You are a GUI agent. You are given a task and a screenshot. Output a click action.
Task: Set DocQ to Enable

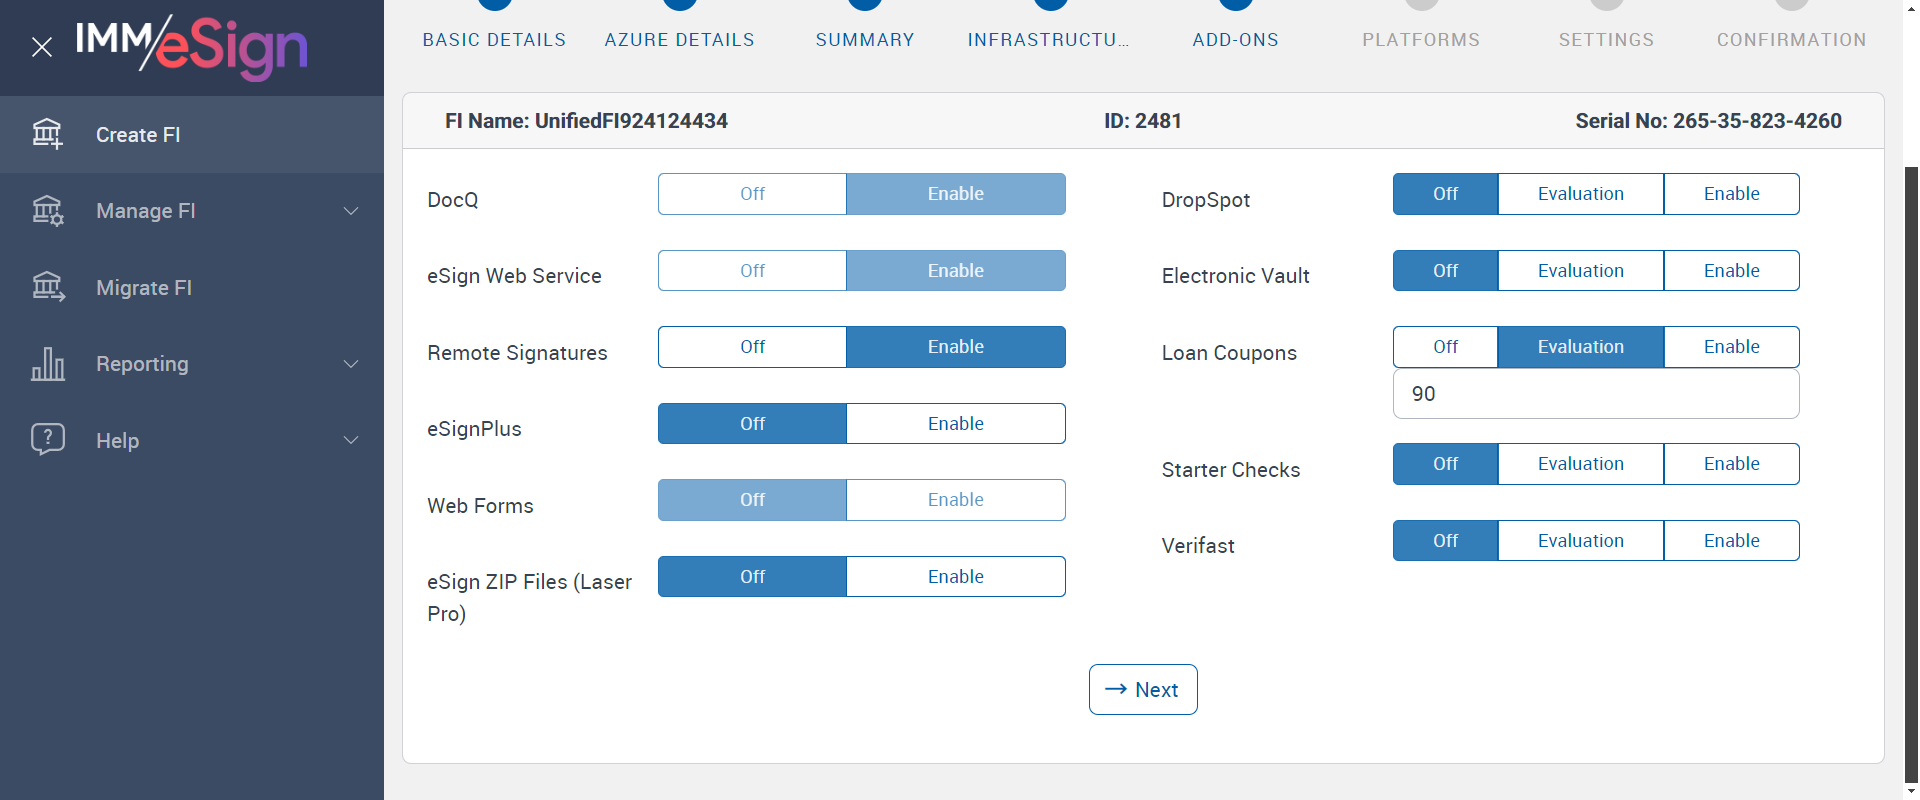pos(956,194)
